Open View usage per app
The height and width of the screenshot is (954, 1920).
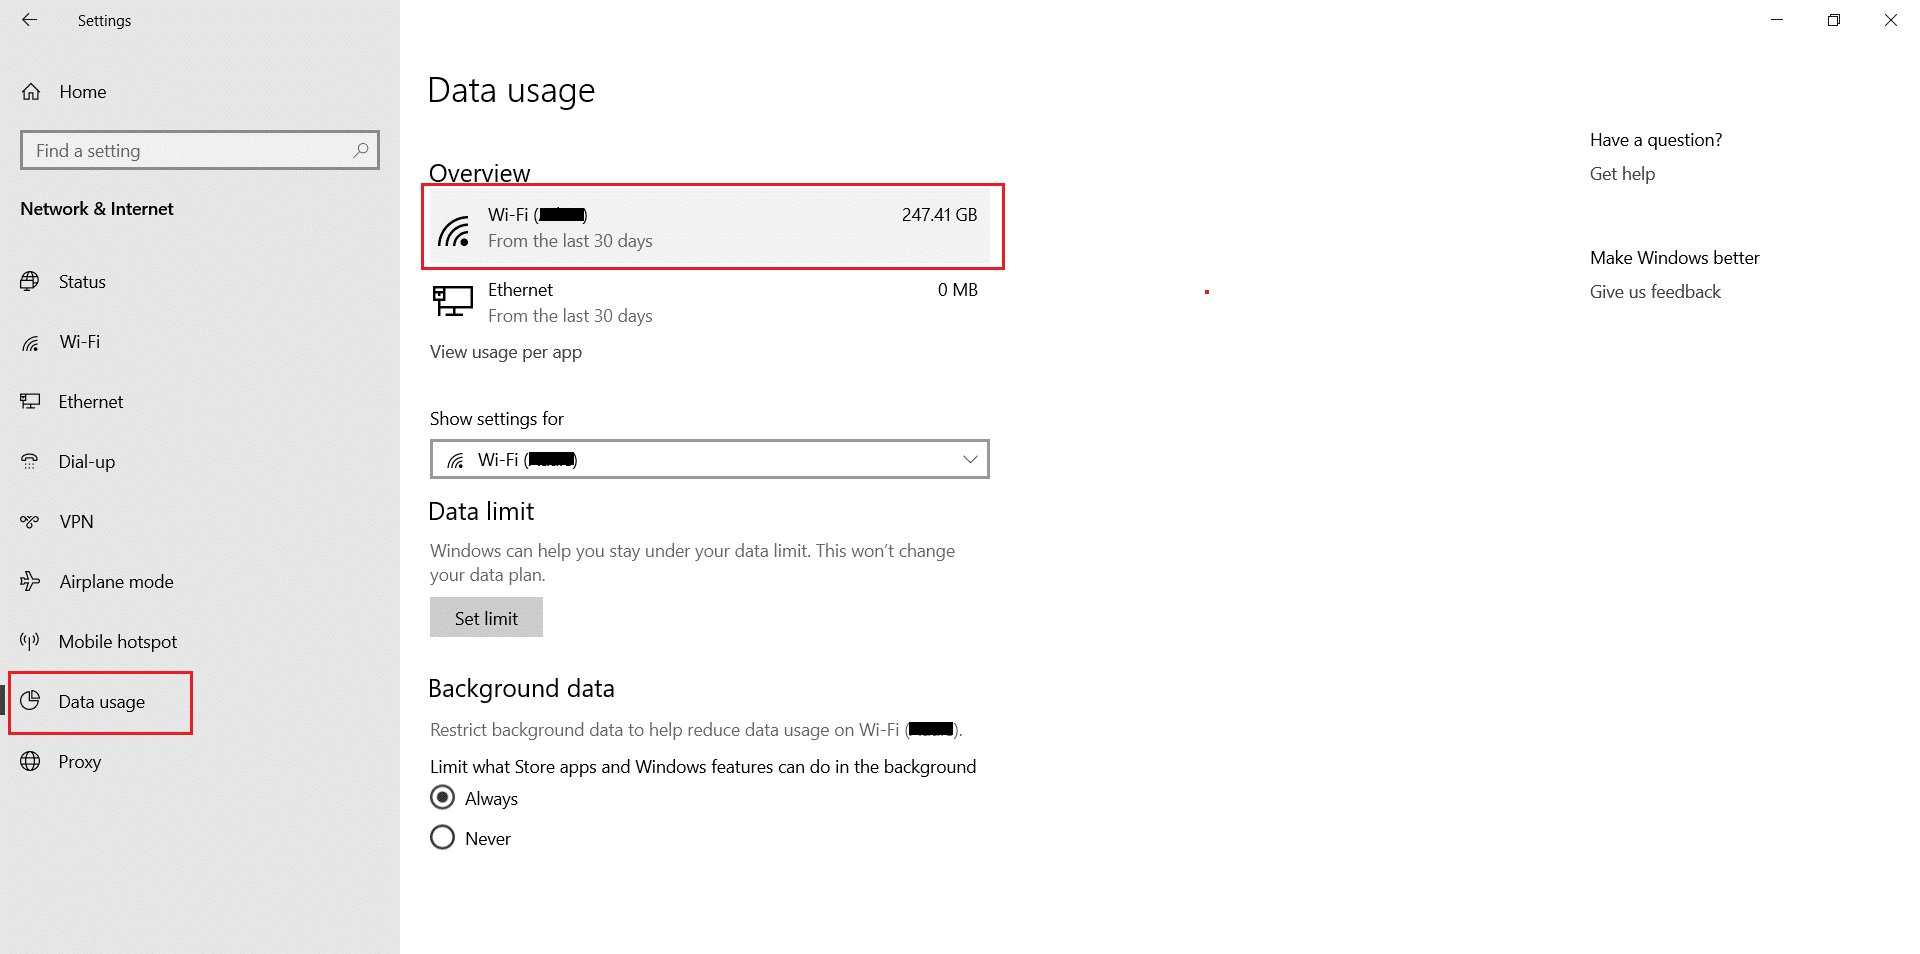(505, 351)
